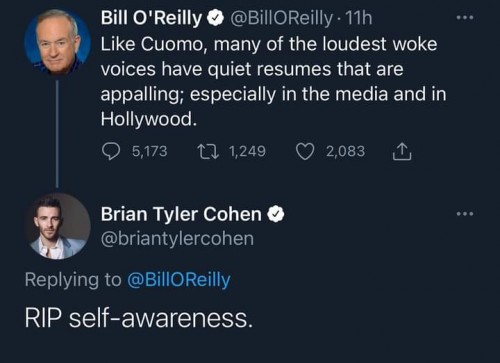500x363 pixels.
Task: Select the 'RIP self-awareness.' reply text
Action: tap(139, 318)
